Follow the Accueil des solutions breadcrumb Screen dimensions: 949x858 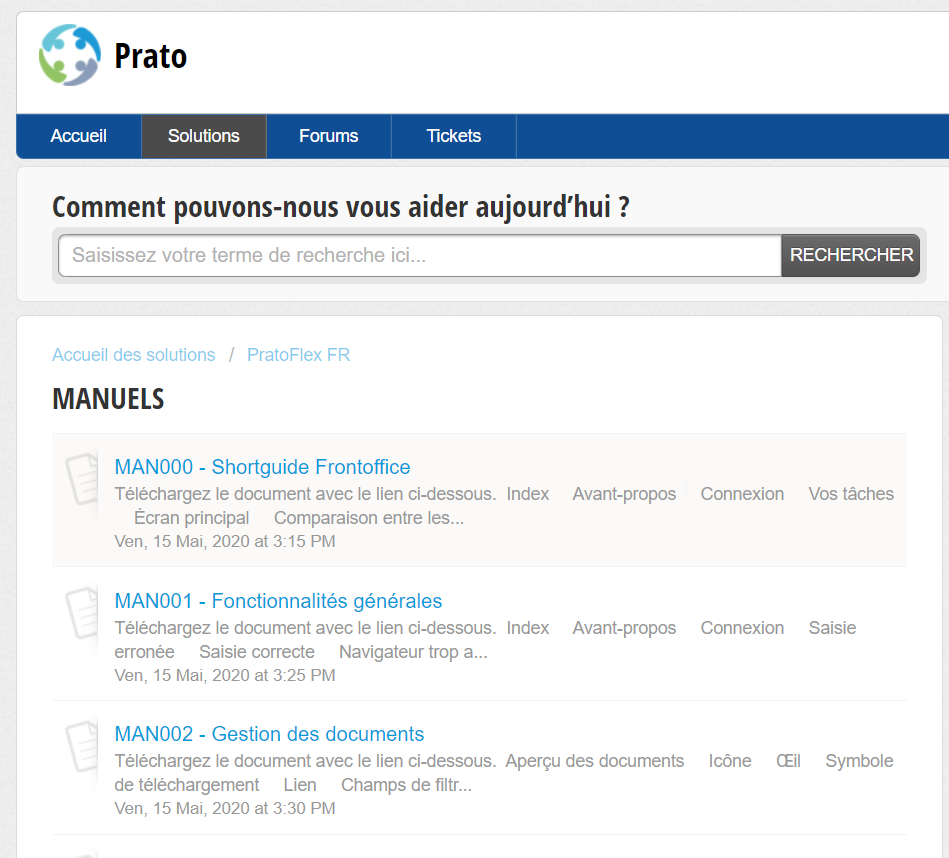[x=134, y=355]
